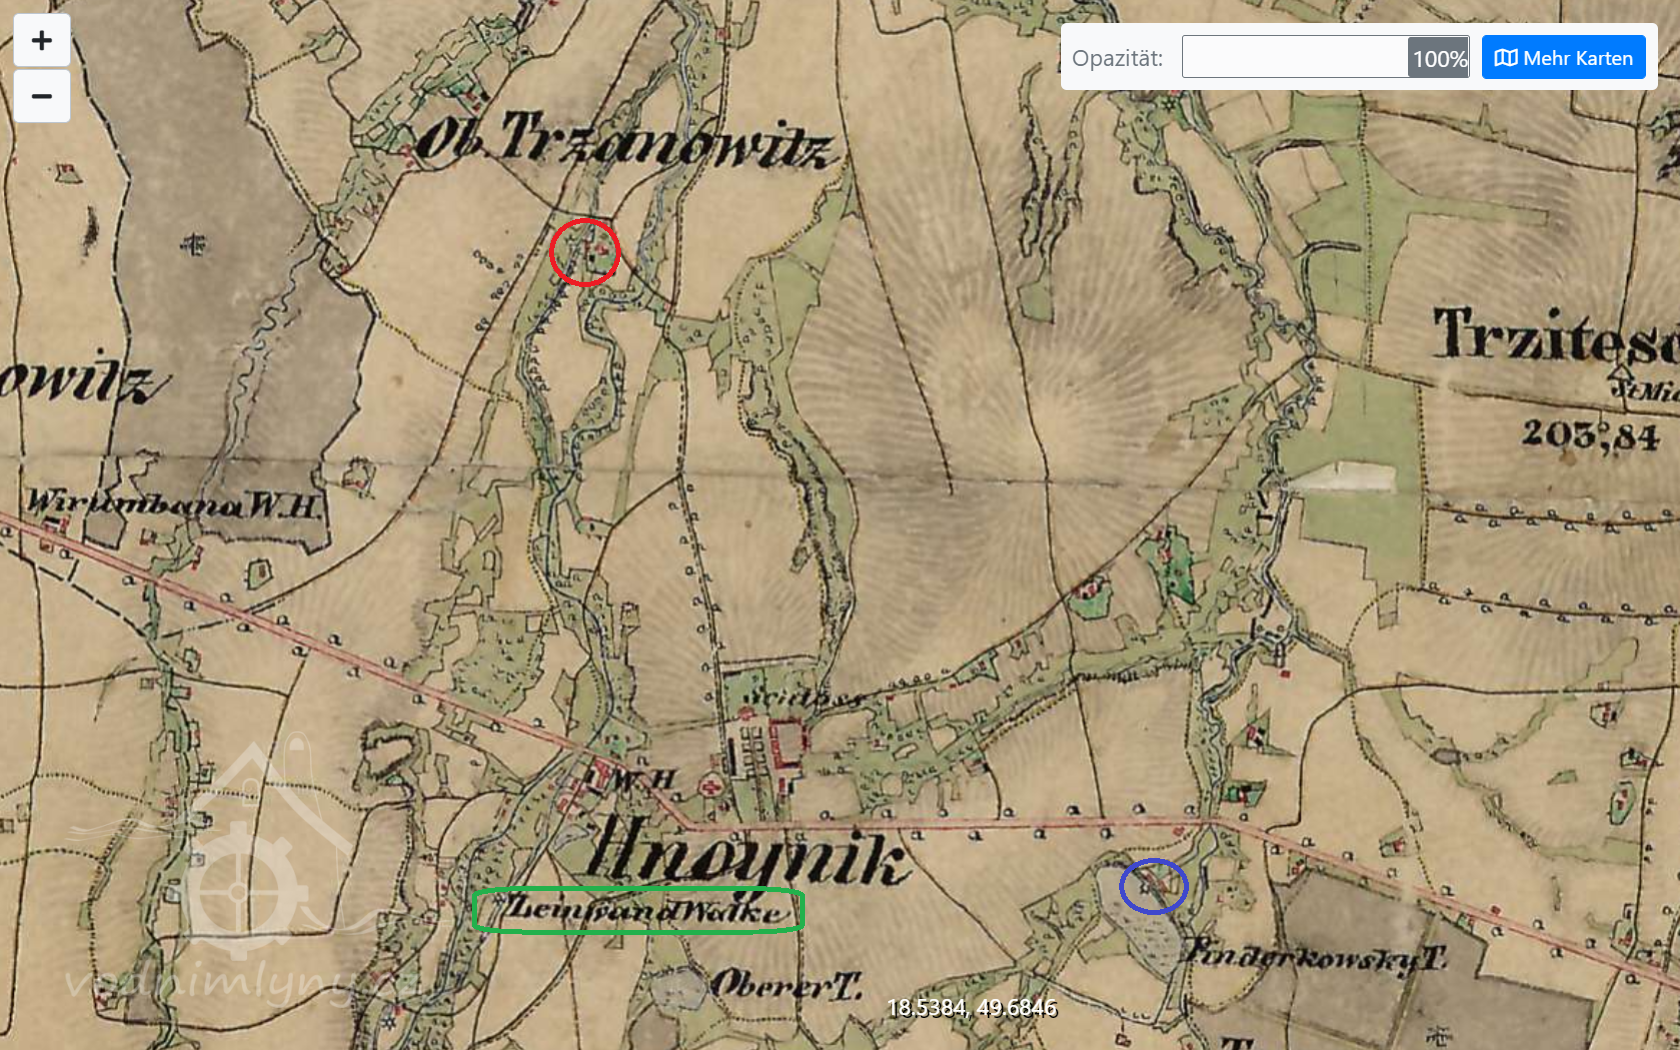
Task: Click the red Schloss building in Hnoynik
Action: (787, 742)
